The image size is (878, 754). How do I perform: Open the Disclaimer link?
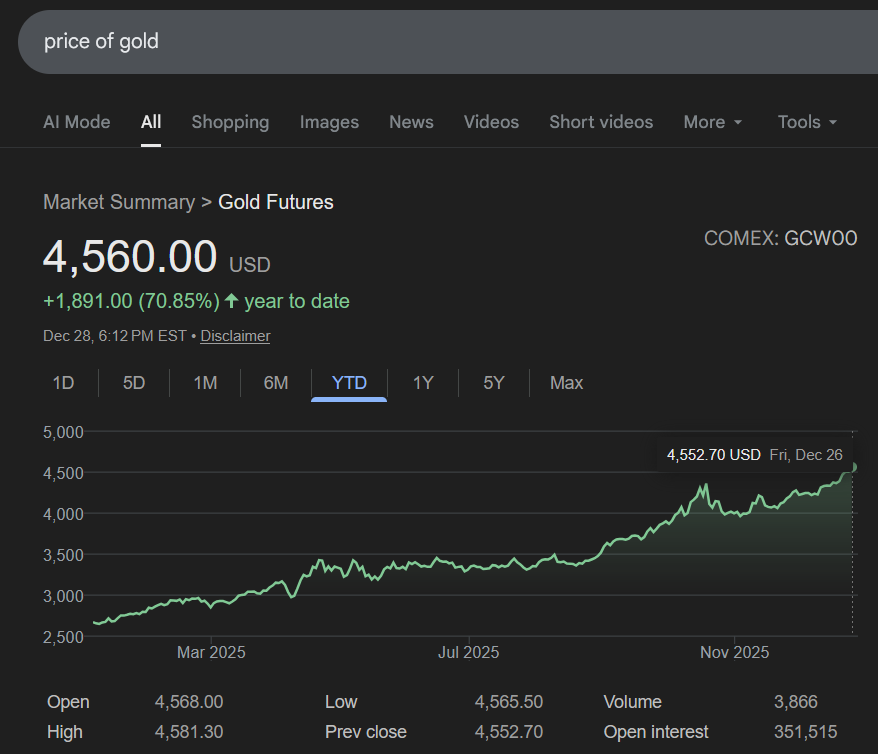pyautogui.click(x=235, y=336)
